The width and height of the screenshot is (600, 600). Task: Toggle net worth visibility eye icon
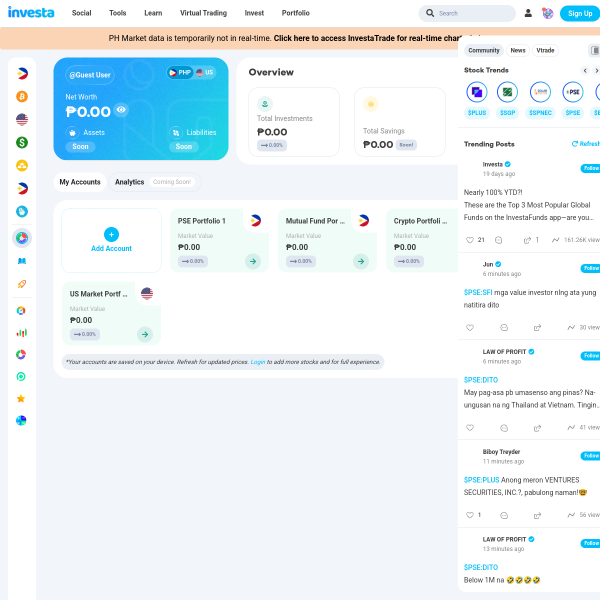tap(121, 110)
